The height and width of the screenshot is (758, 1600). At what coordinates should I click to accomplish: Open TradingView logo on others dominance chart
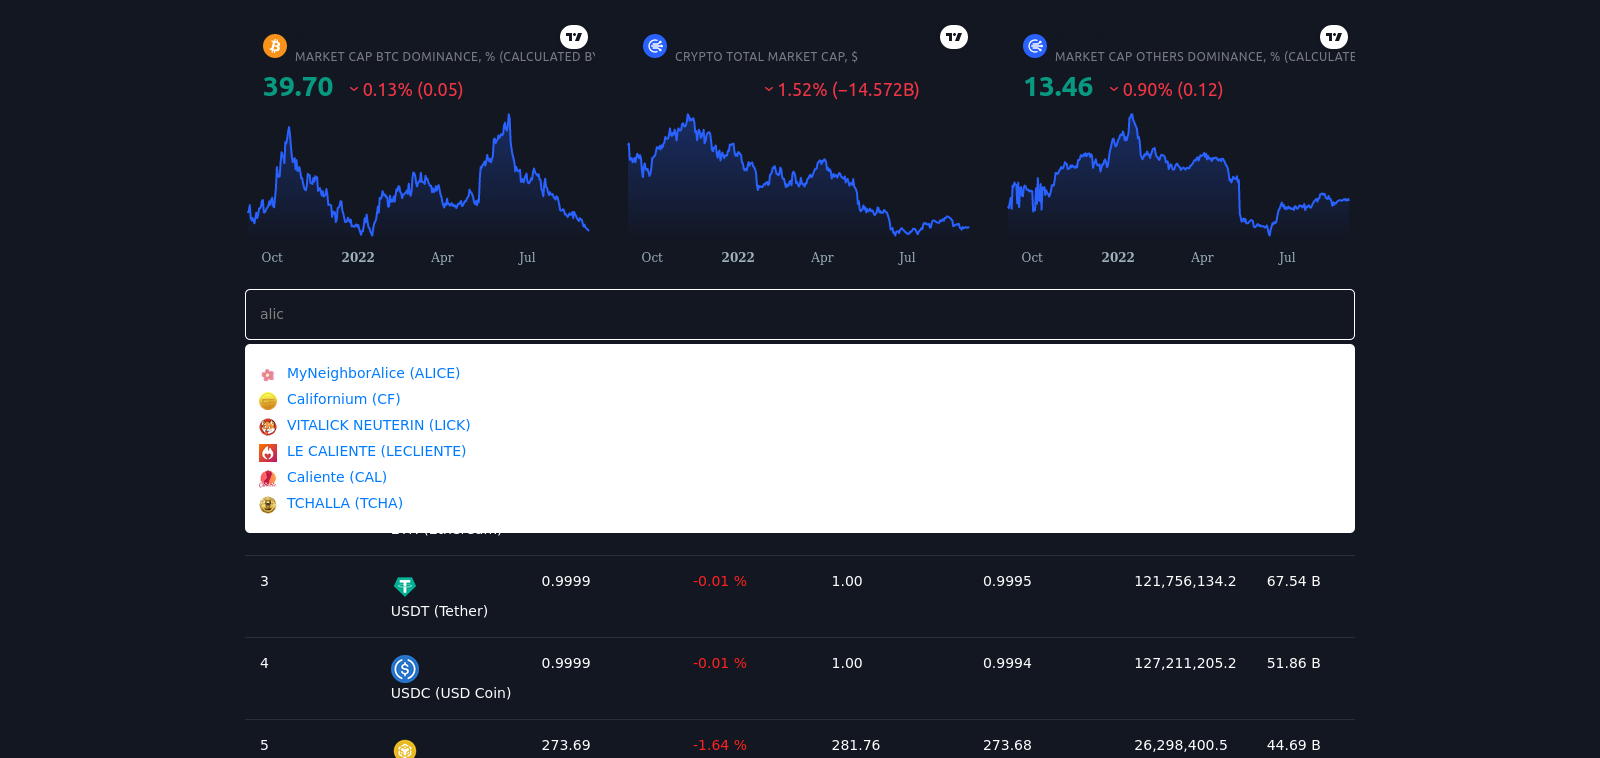click(1334, 37)
